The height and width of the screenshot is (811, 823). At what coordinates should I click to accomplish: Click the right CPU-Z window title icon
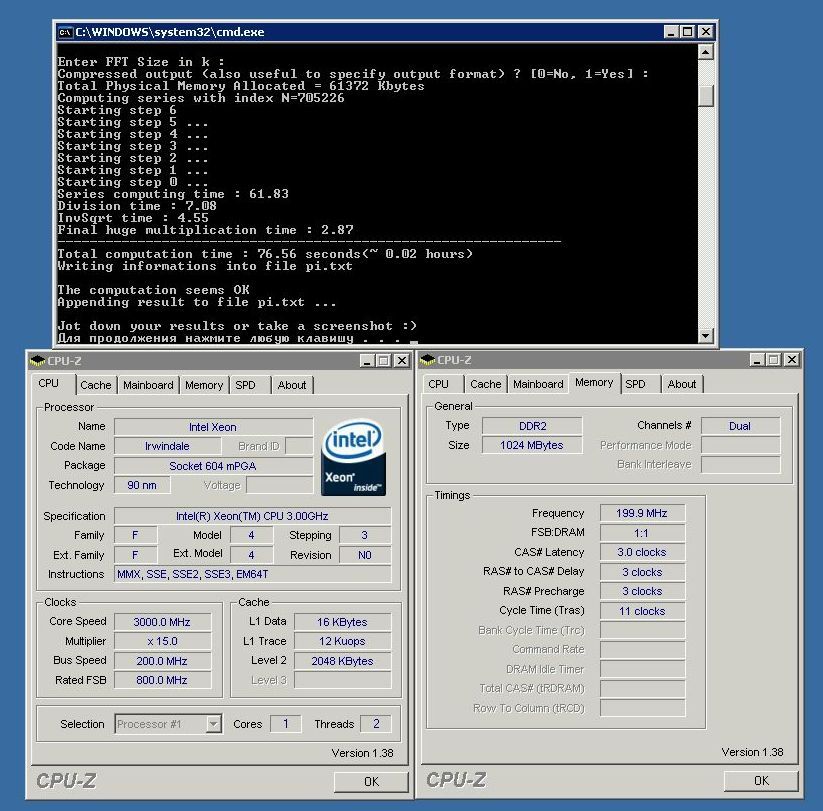428,360
